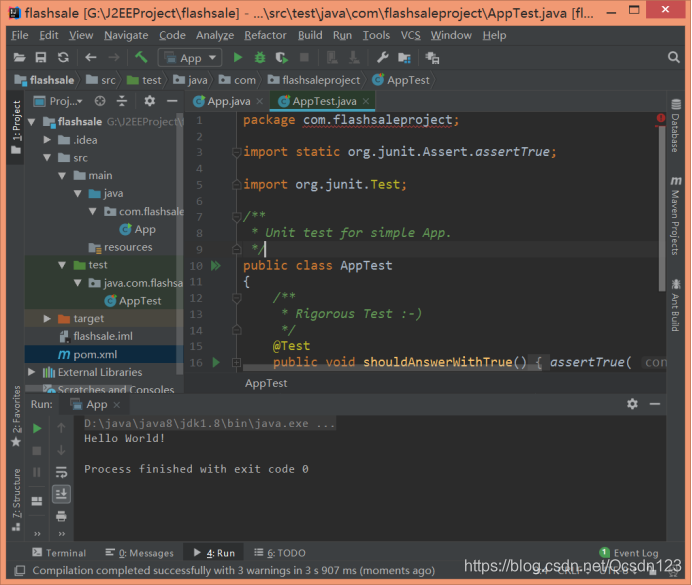
Task: Hide the Project panel with minus icon
Action: (x=172, y=101)
